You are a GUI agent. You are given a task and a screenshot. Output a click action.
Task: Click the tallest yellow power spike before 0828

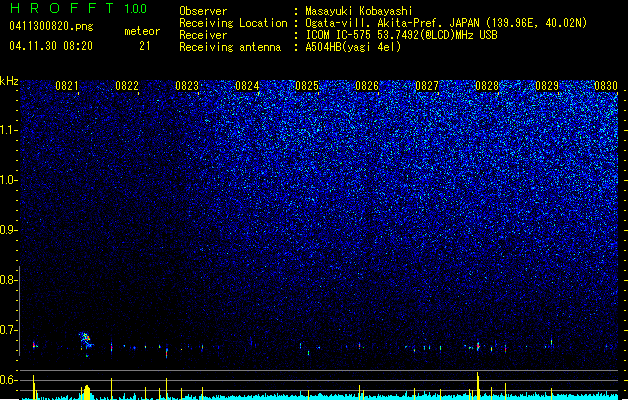pos(478,386)
